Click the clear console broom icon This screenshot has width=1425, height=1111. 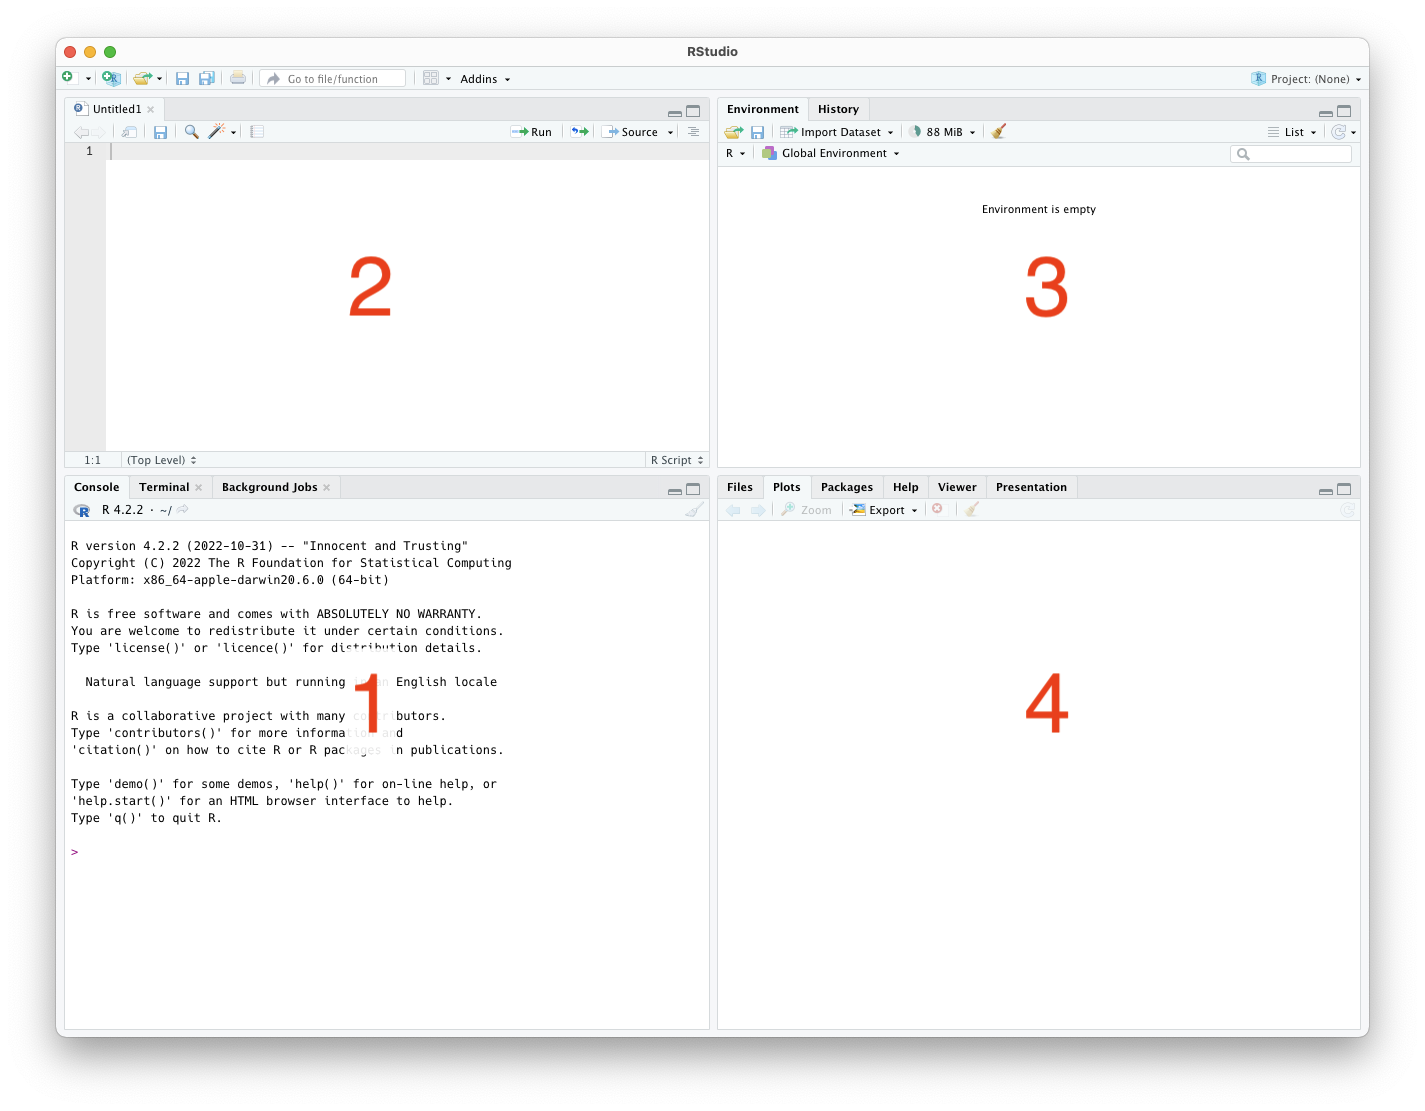694,509
